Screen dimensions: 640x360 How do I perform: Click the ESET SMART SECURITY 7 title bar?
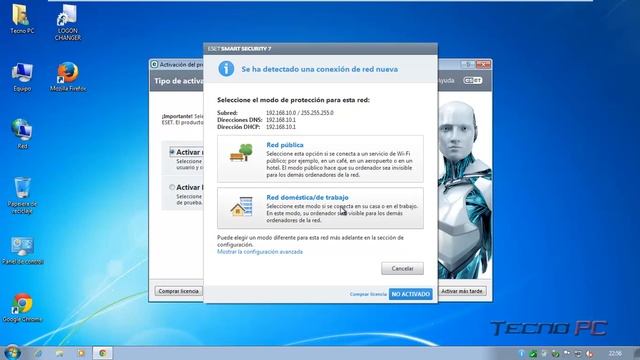320,49
